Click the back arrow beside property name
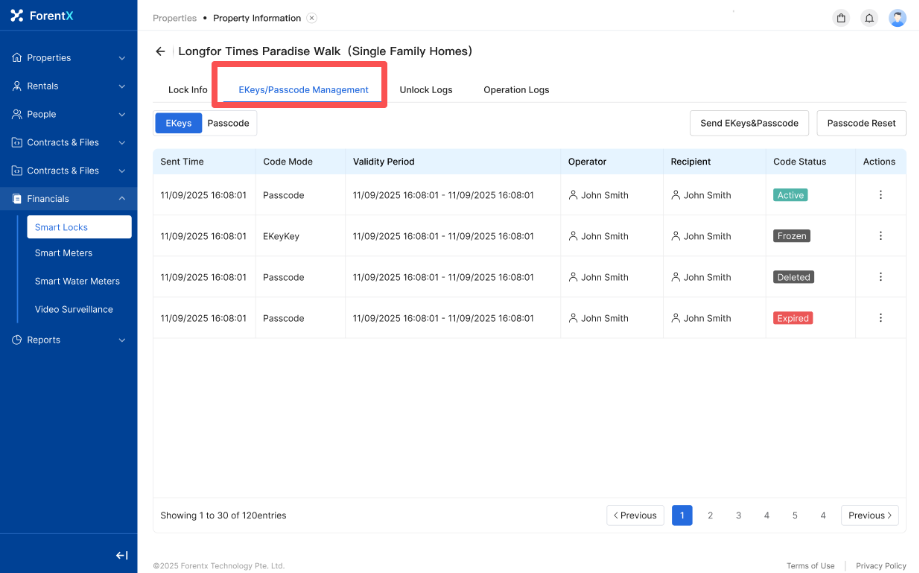The image size is (919, 573). pyautogui.click(x=160, y=51)
